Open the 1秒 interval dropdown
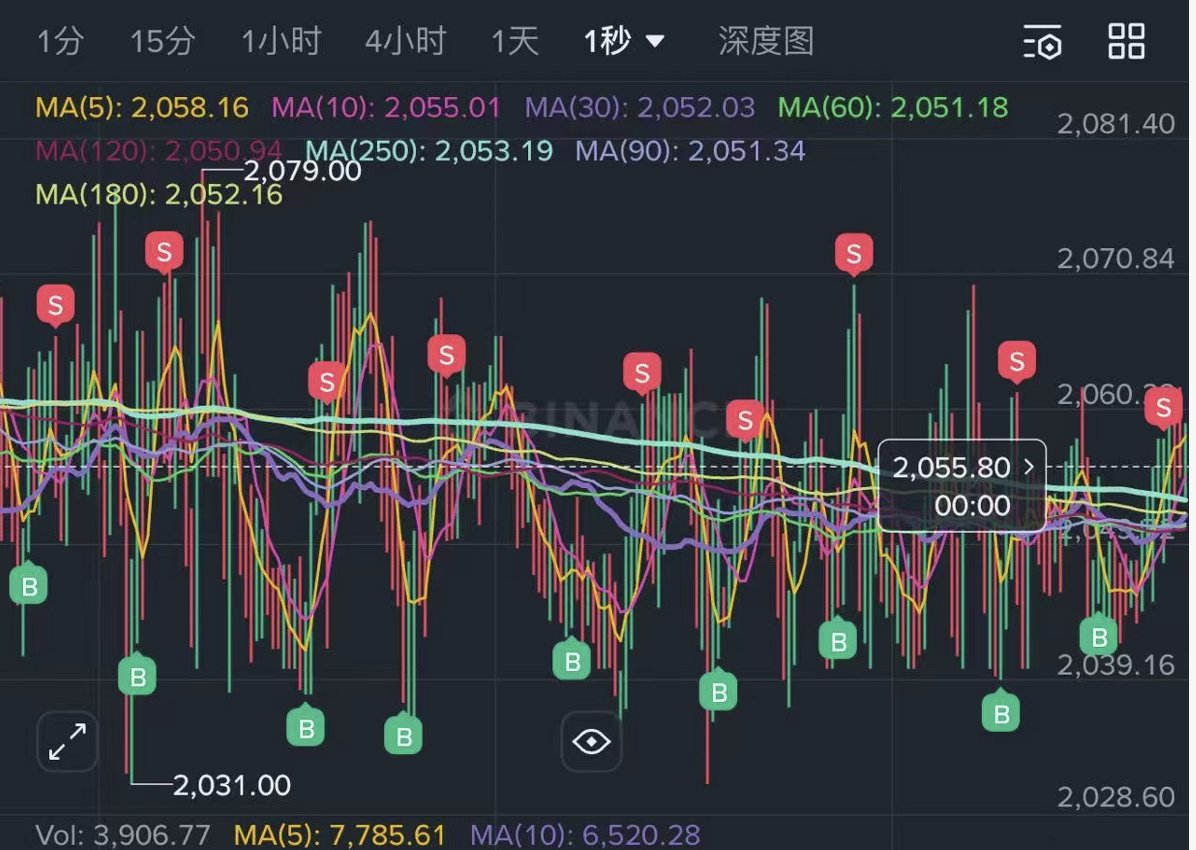 624,42
